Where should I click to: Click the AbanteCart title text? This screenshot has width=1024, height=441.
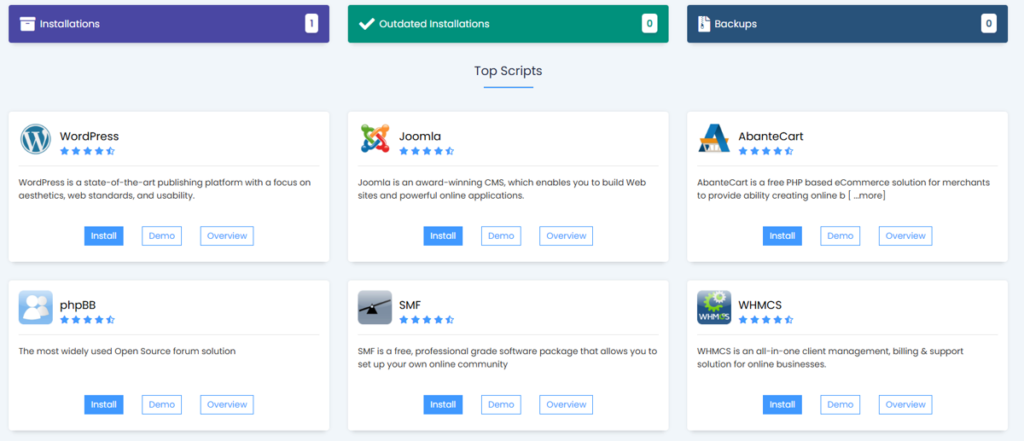[x=771, y=137]
